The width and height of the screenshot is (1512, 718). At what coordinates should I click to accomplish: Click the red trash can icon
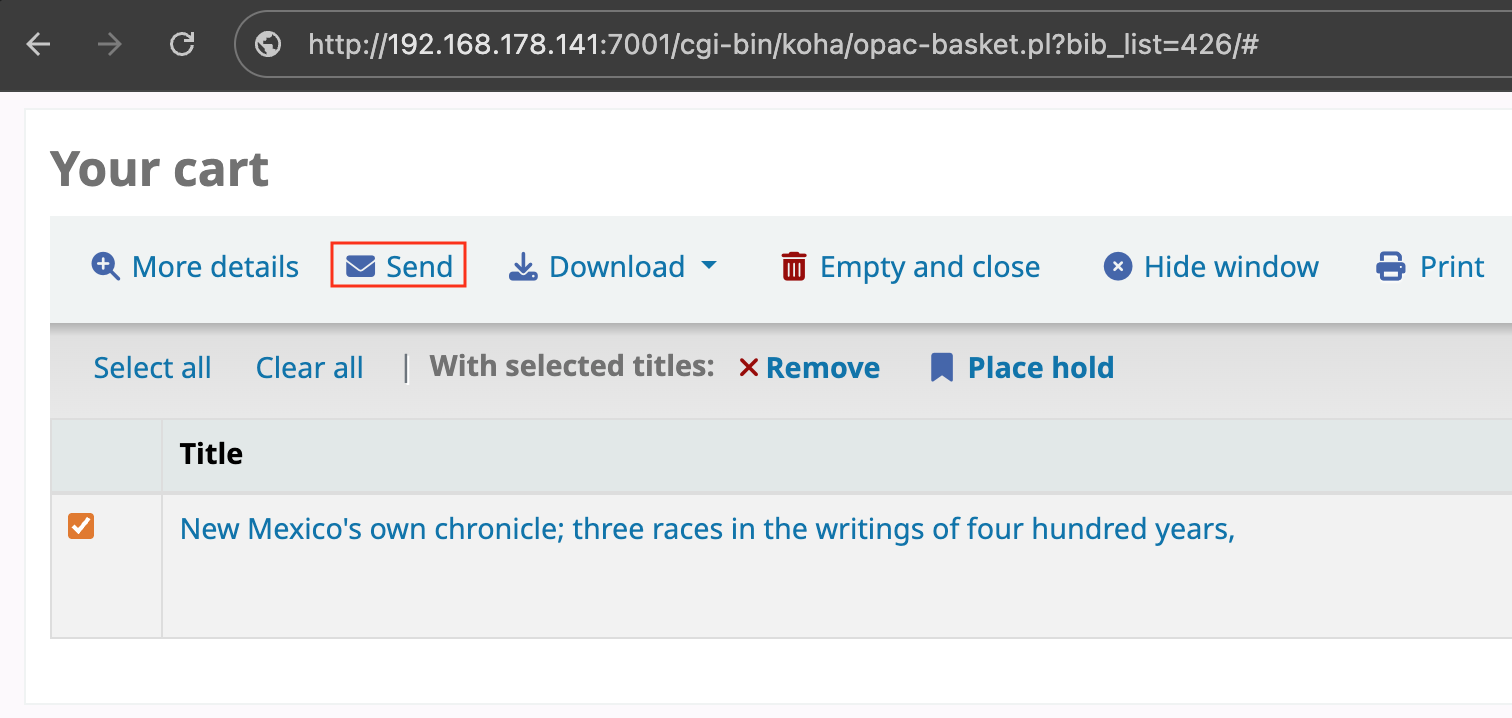click(x=794, y=266)
